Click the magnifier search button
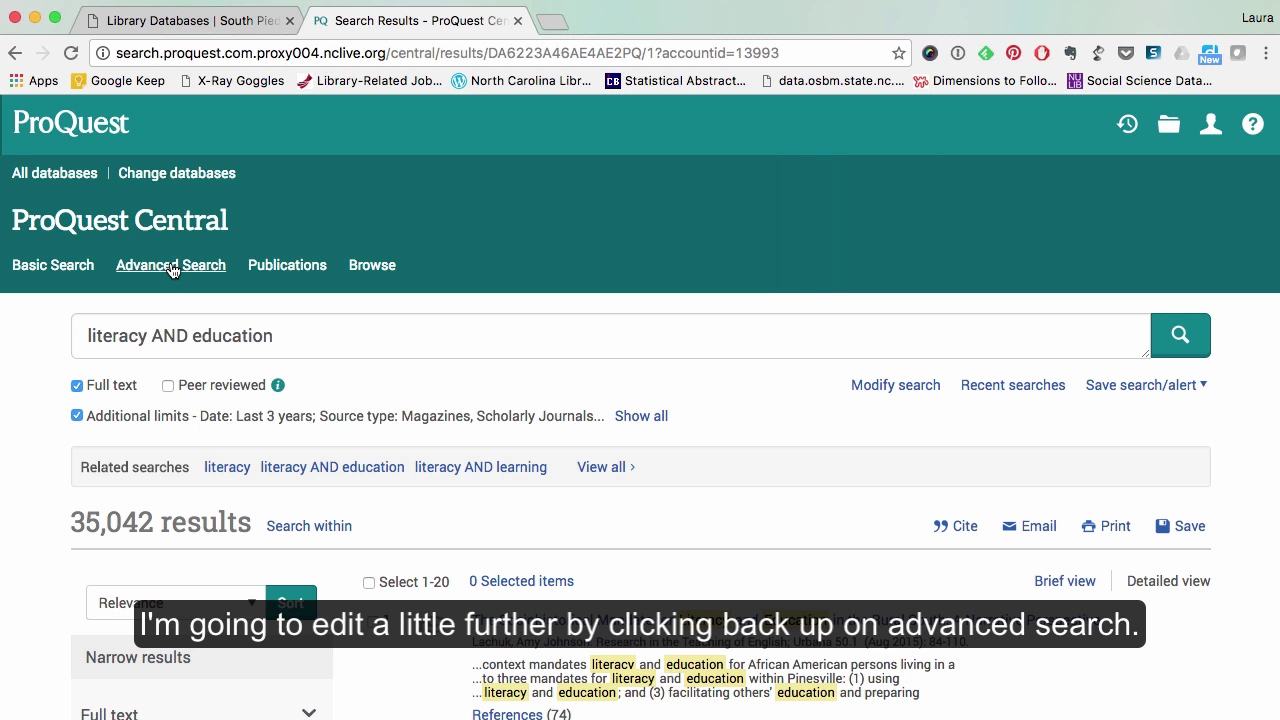1280x720 pixels. click(x=1180, y=336)
